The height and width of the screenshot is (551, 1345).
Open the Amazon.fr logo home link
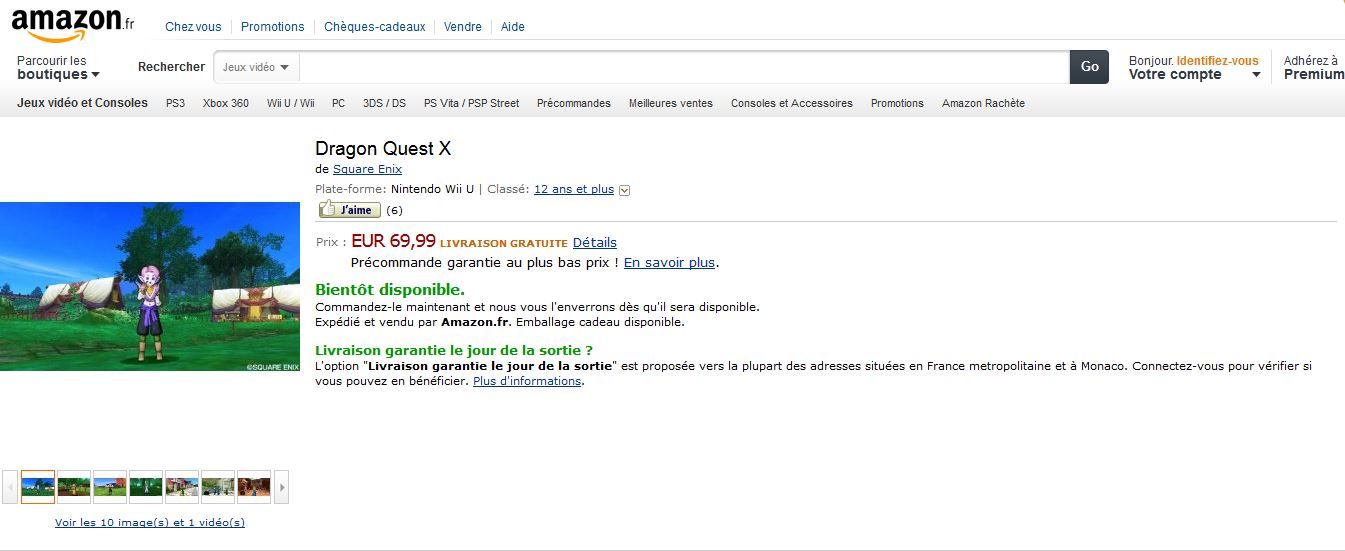coord(73,24)
